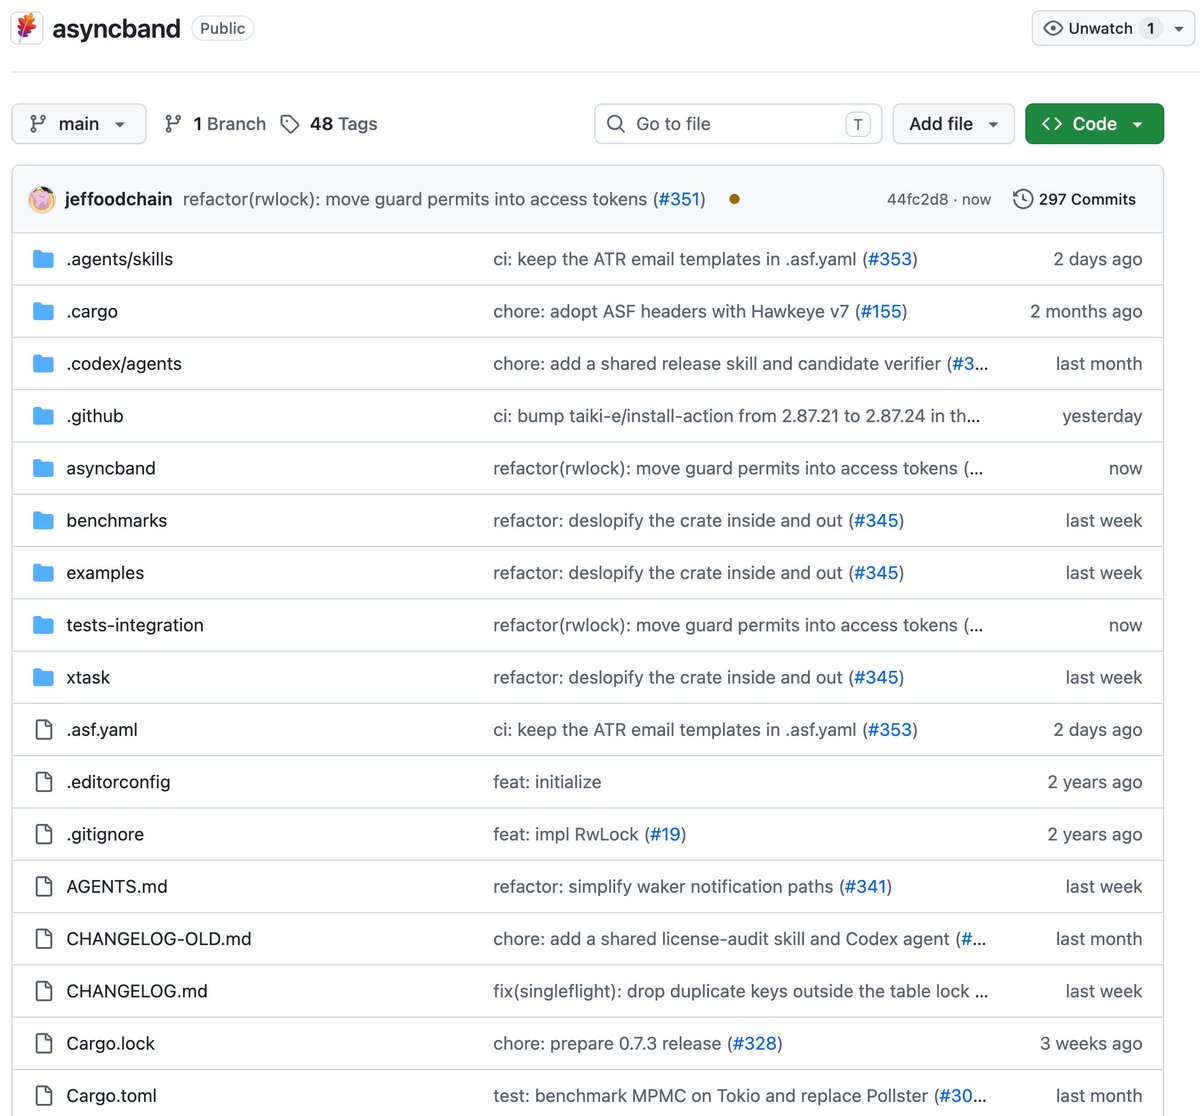This screenshot has height=1116, width=1200.
Task: Expand the Add file dropdown
Action: pos(953,124)
